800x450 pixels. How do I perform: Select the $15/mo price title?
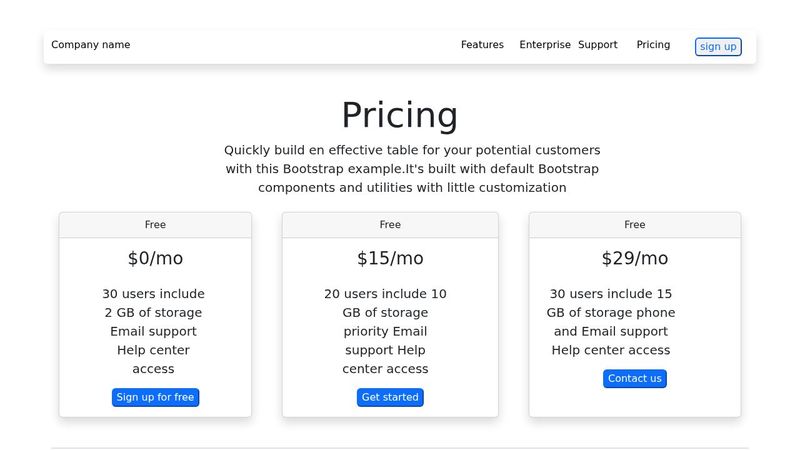390,258
